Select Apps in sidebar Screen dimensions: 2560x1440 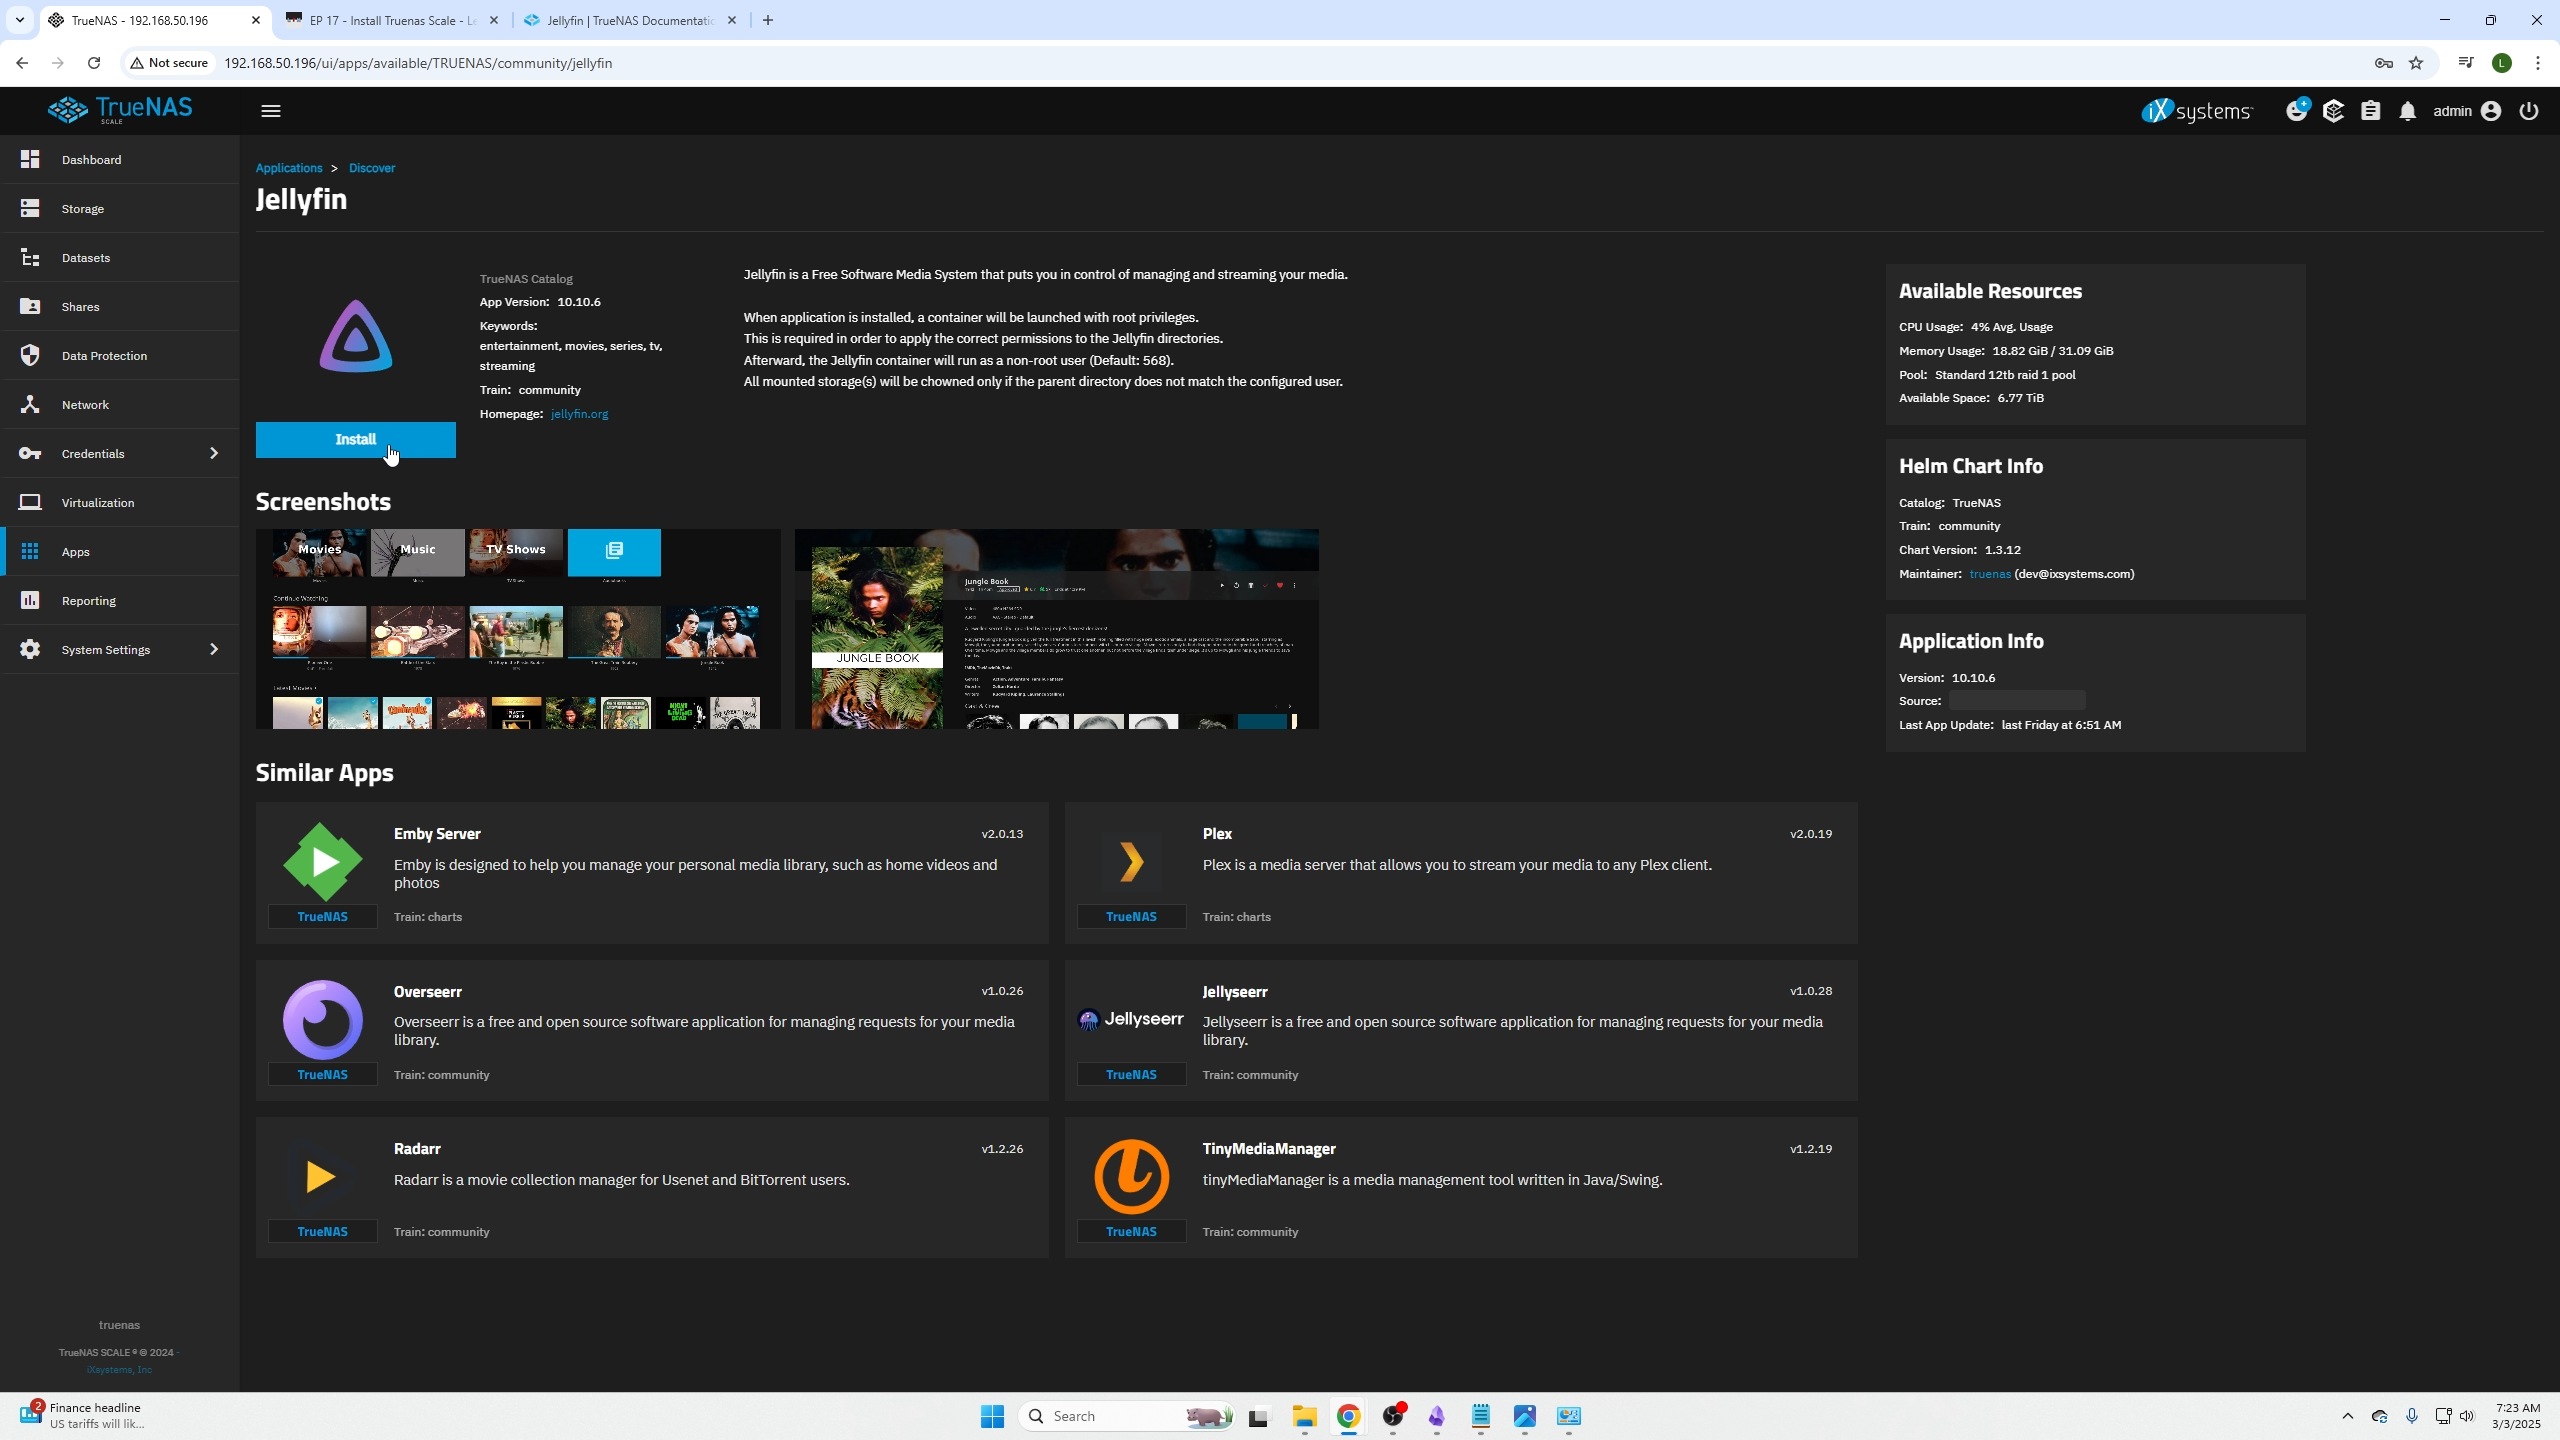(x=120, y=552)
